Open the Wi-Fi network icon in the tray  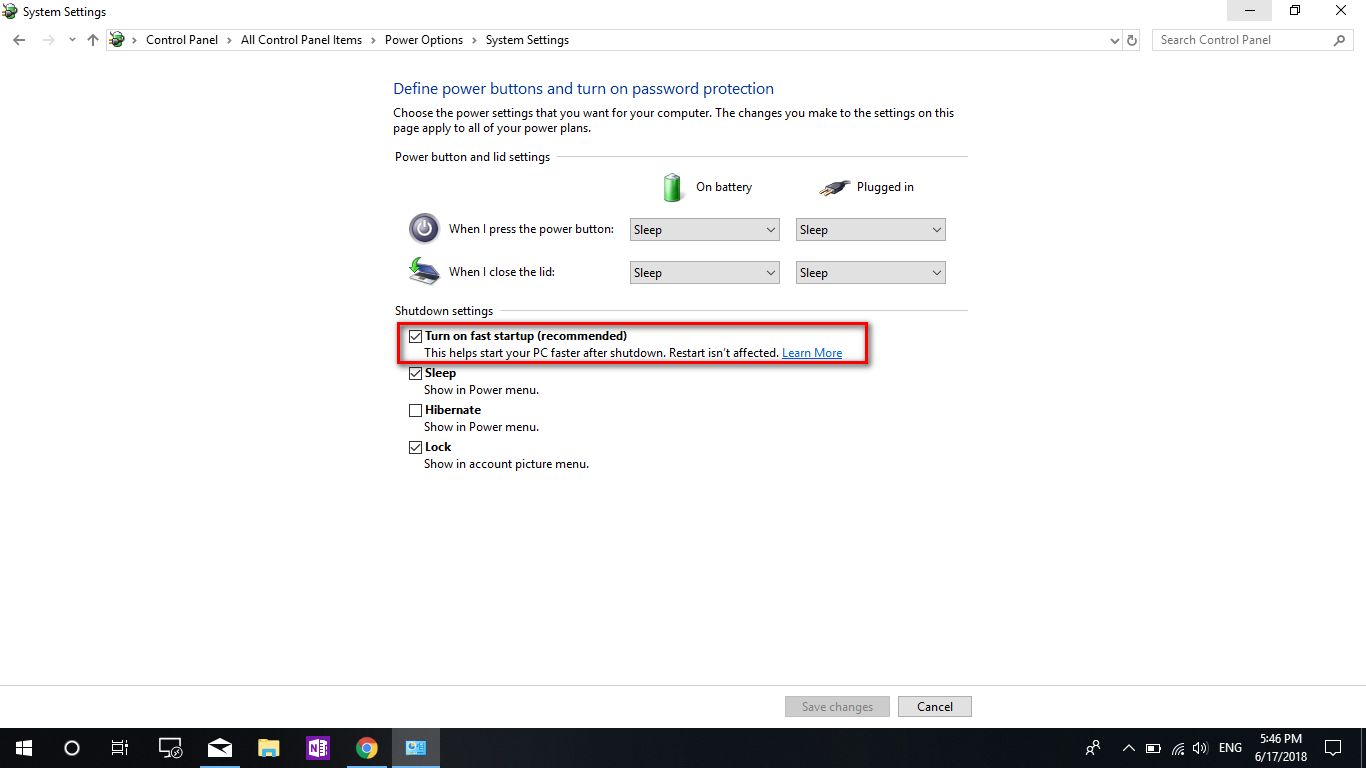pos(1176,747)
